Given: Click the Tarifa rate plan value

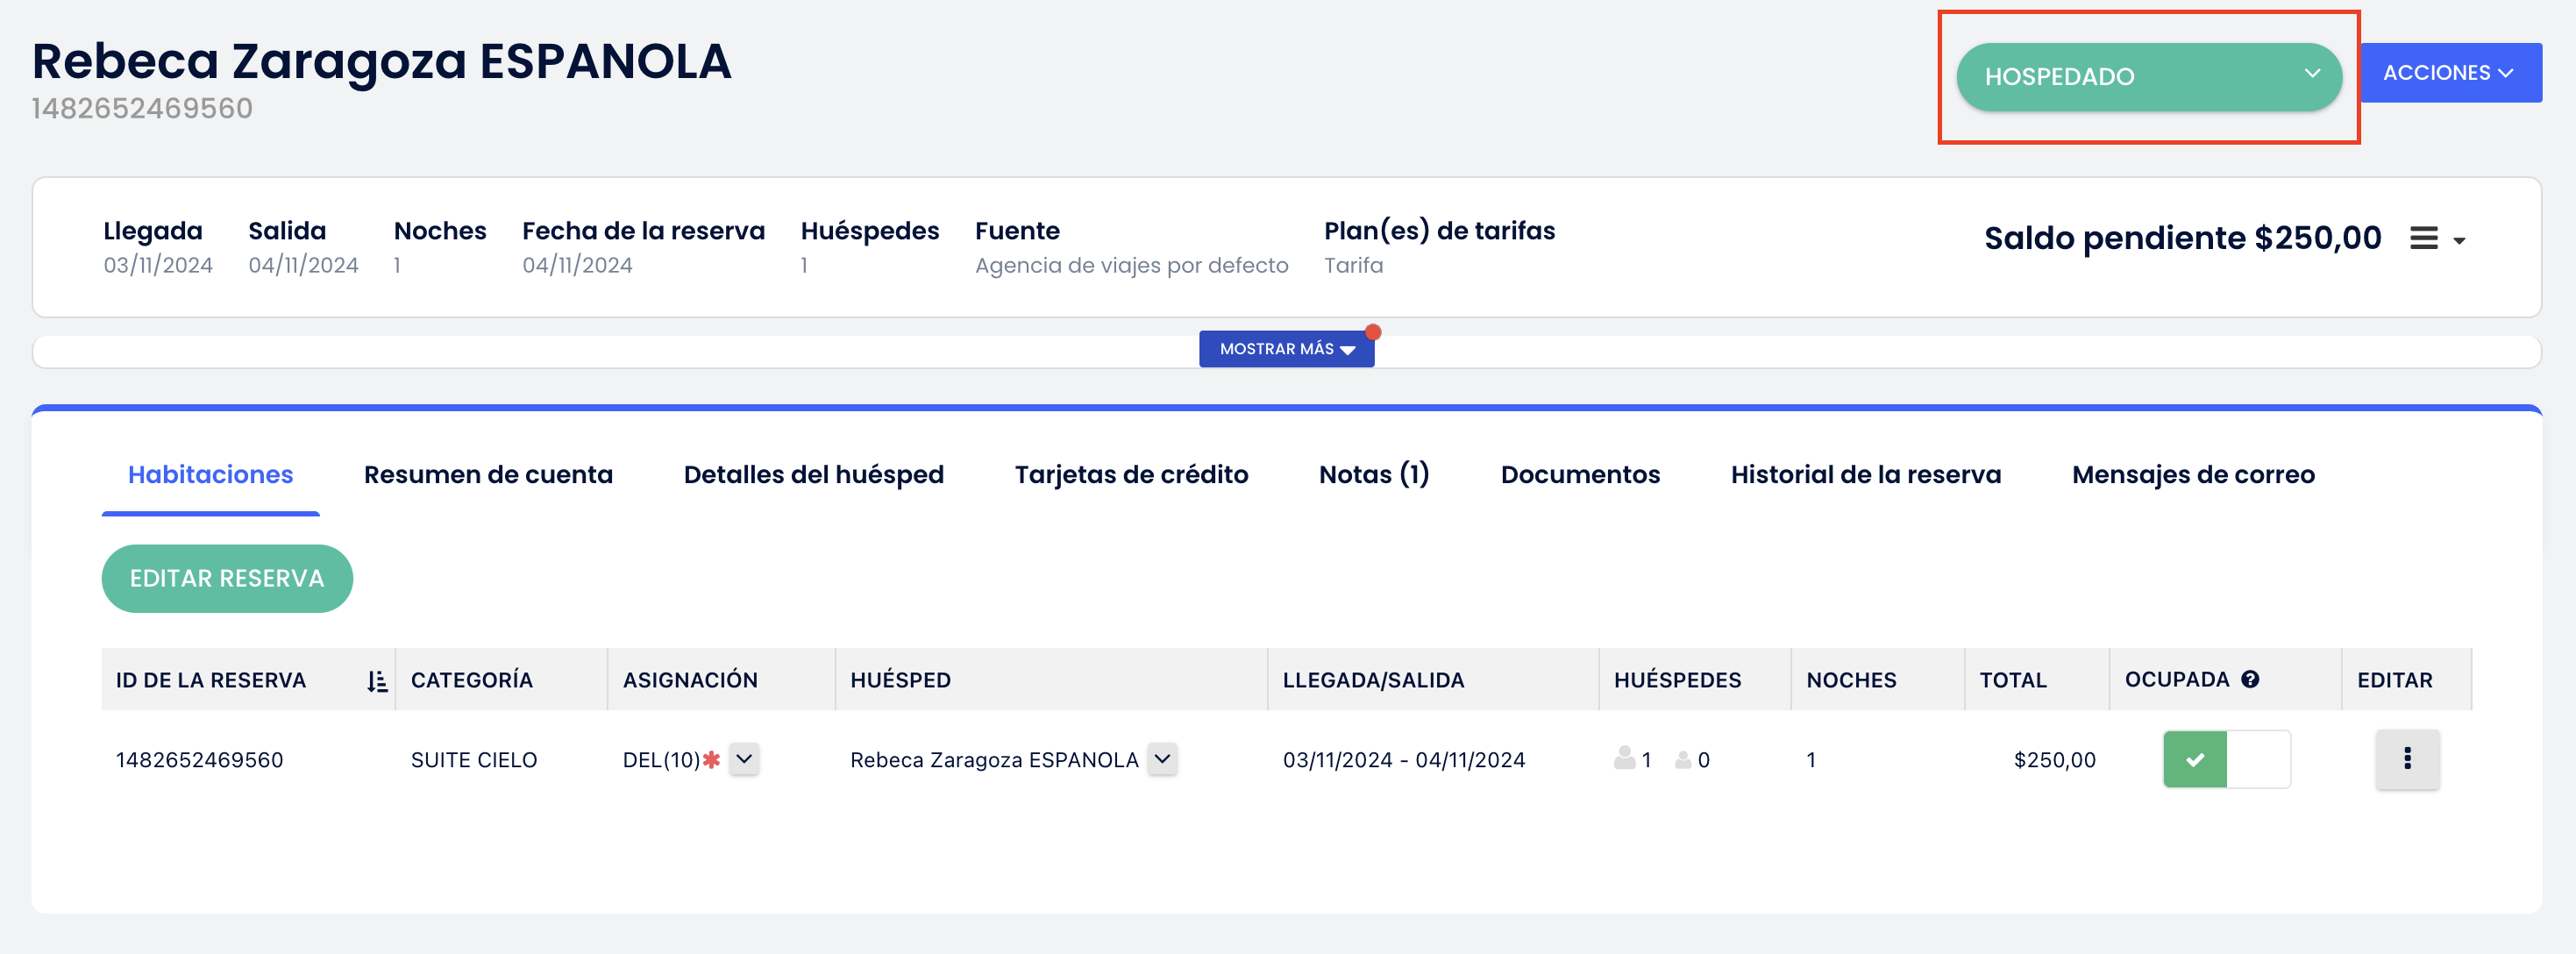Looking at the screenshot, I should pyautogui.click(x=1353, y=265).
